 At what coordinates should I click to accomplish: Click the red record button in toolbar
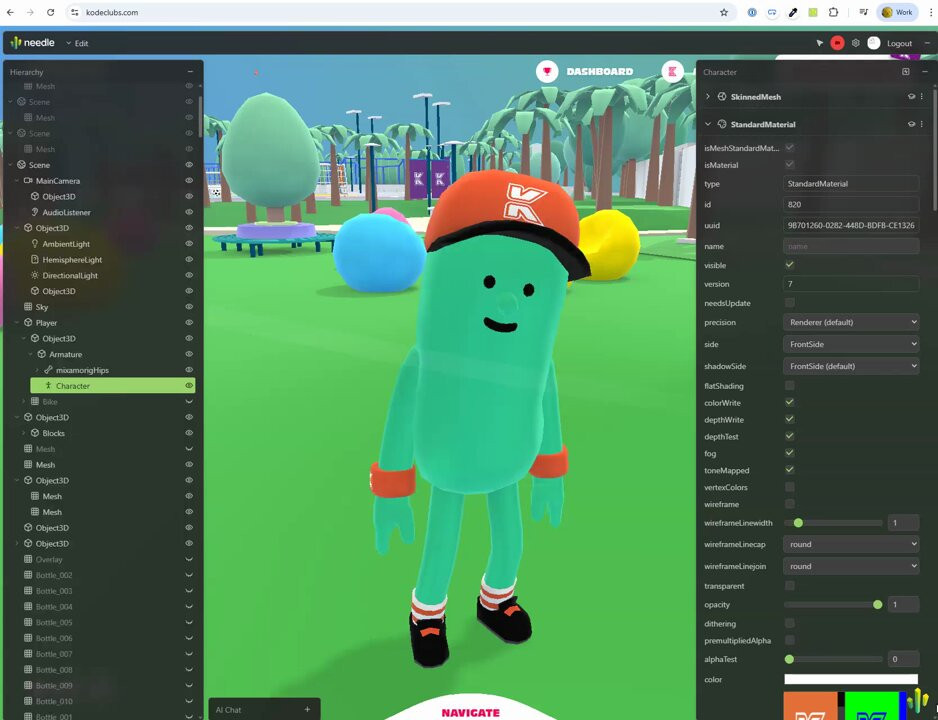click(837, 43)
